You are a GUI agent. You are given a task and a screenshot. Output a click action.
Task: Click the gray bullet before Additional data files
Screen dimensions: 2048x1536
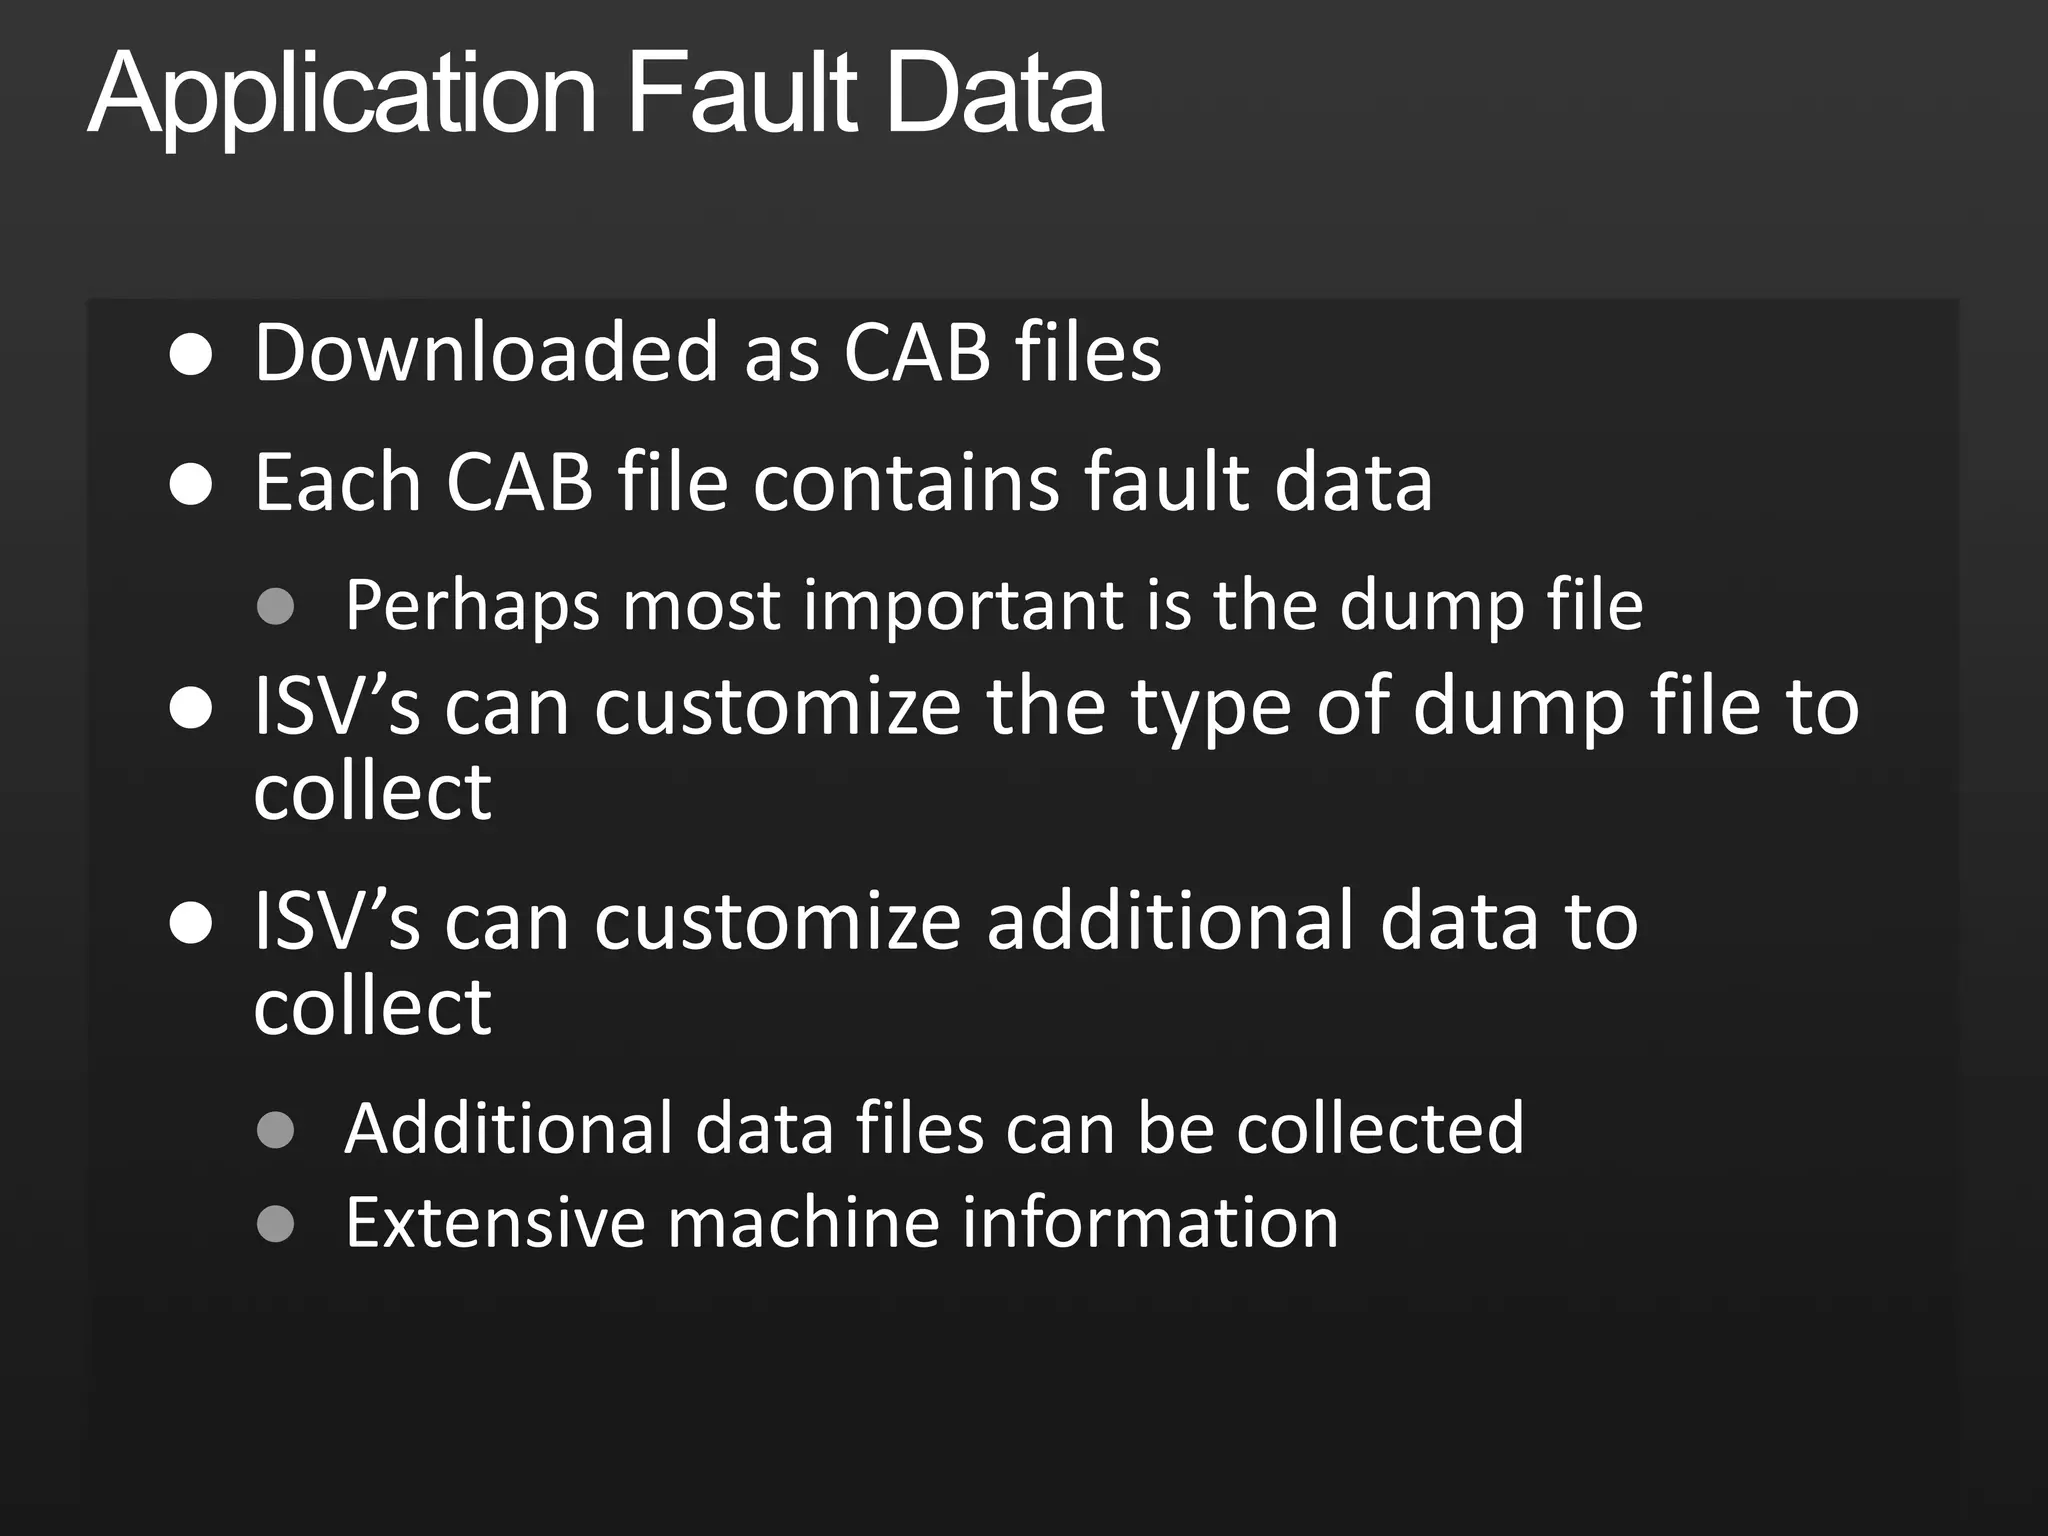275,1130
